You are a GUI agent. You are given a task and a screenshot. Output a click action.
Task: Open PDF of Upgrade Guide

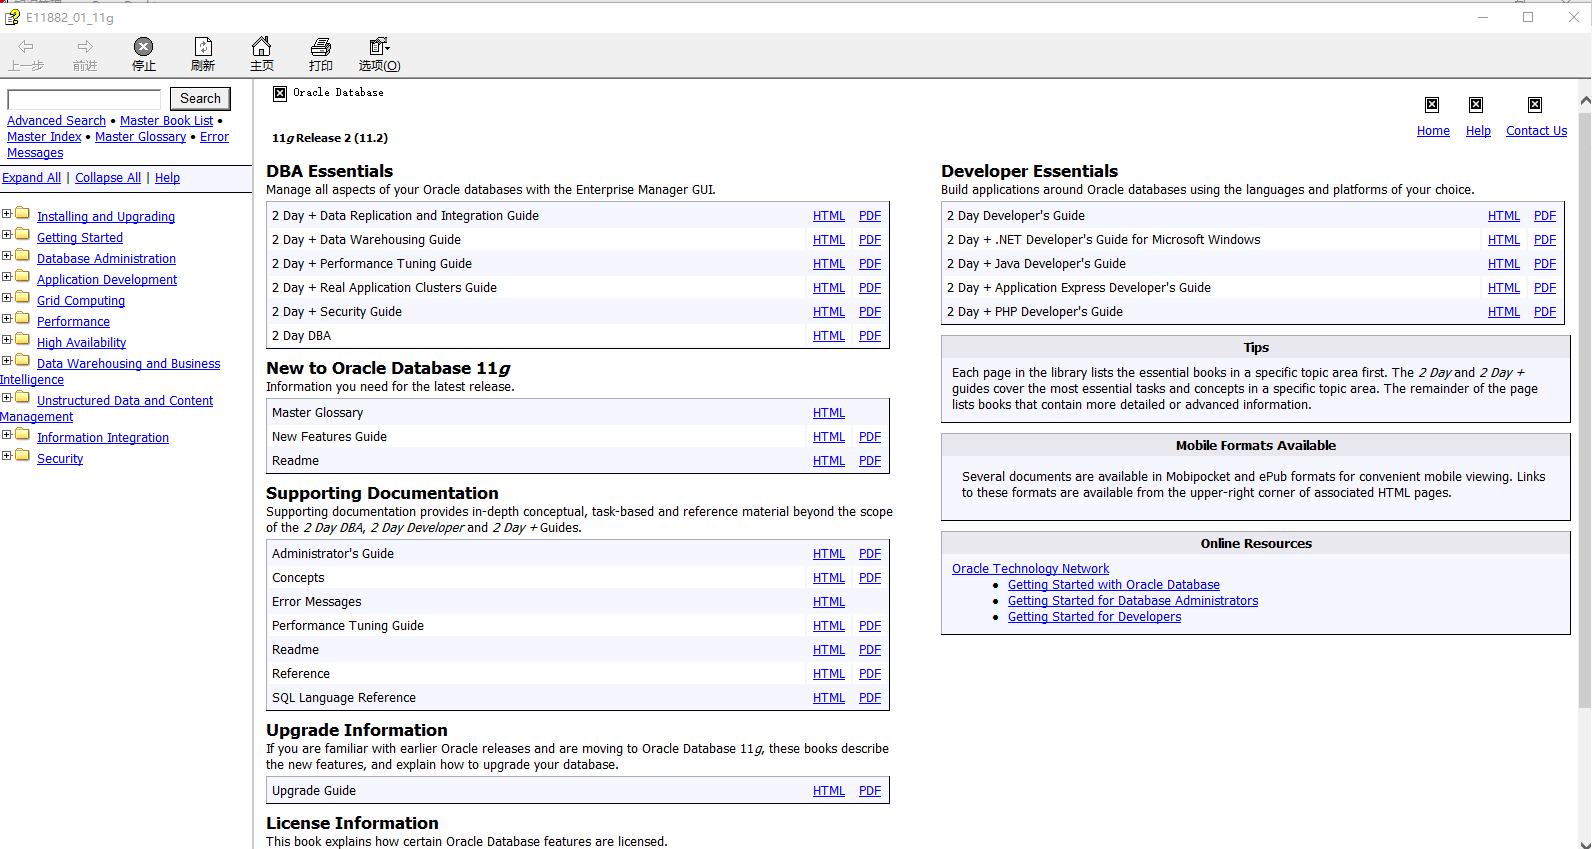coord(870,791)
